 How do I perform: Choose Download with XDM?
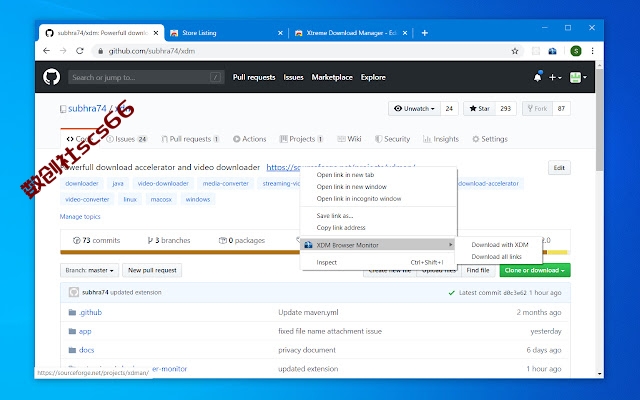point(500,245)
